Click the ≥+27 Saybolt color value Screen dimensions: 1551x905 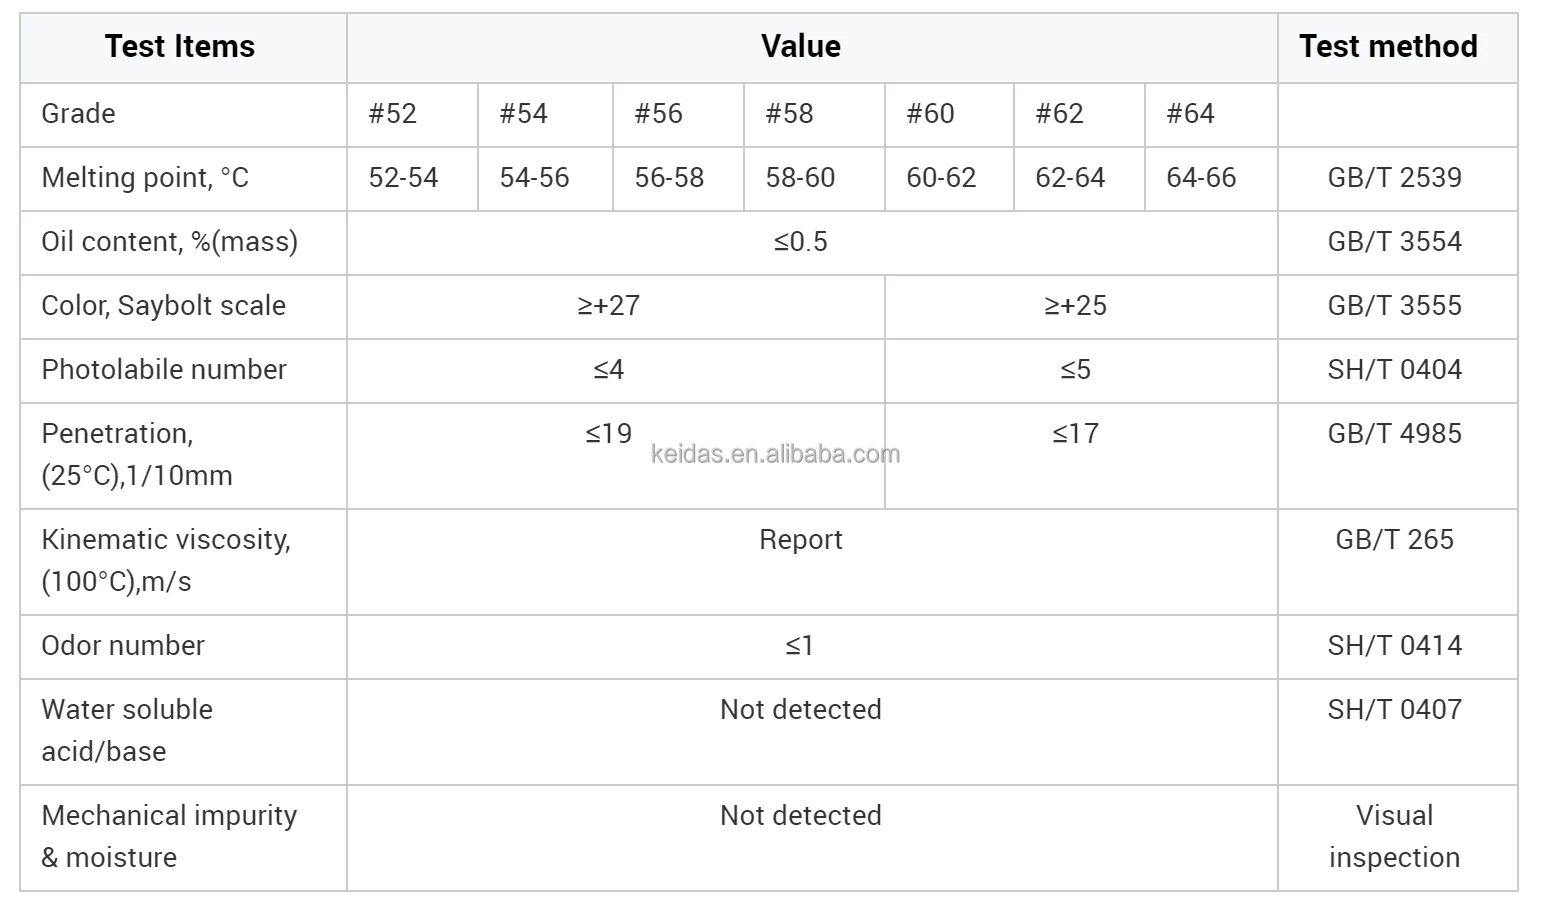[608, 305]
